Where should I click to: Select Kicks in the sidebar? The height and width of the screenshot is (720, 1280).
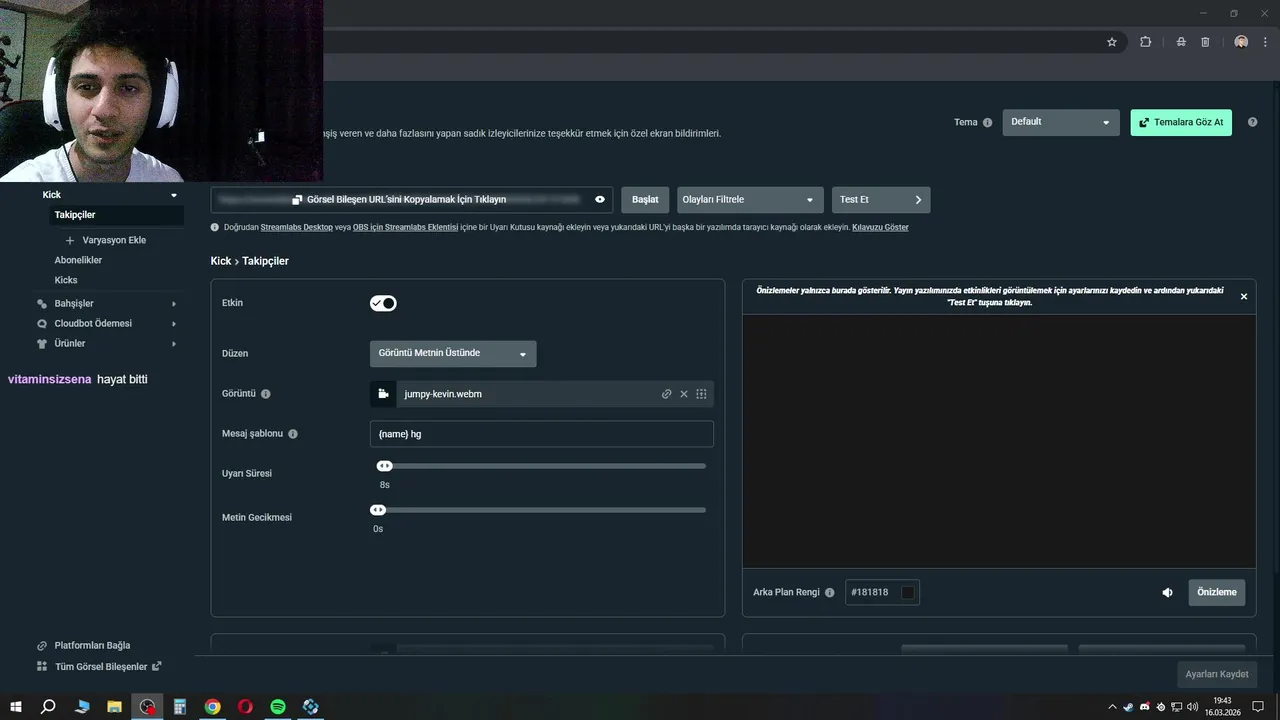pos(66,280)
